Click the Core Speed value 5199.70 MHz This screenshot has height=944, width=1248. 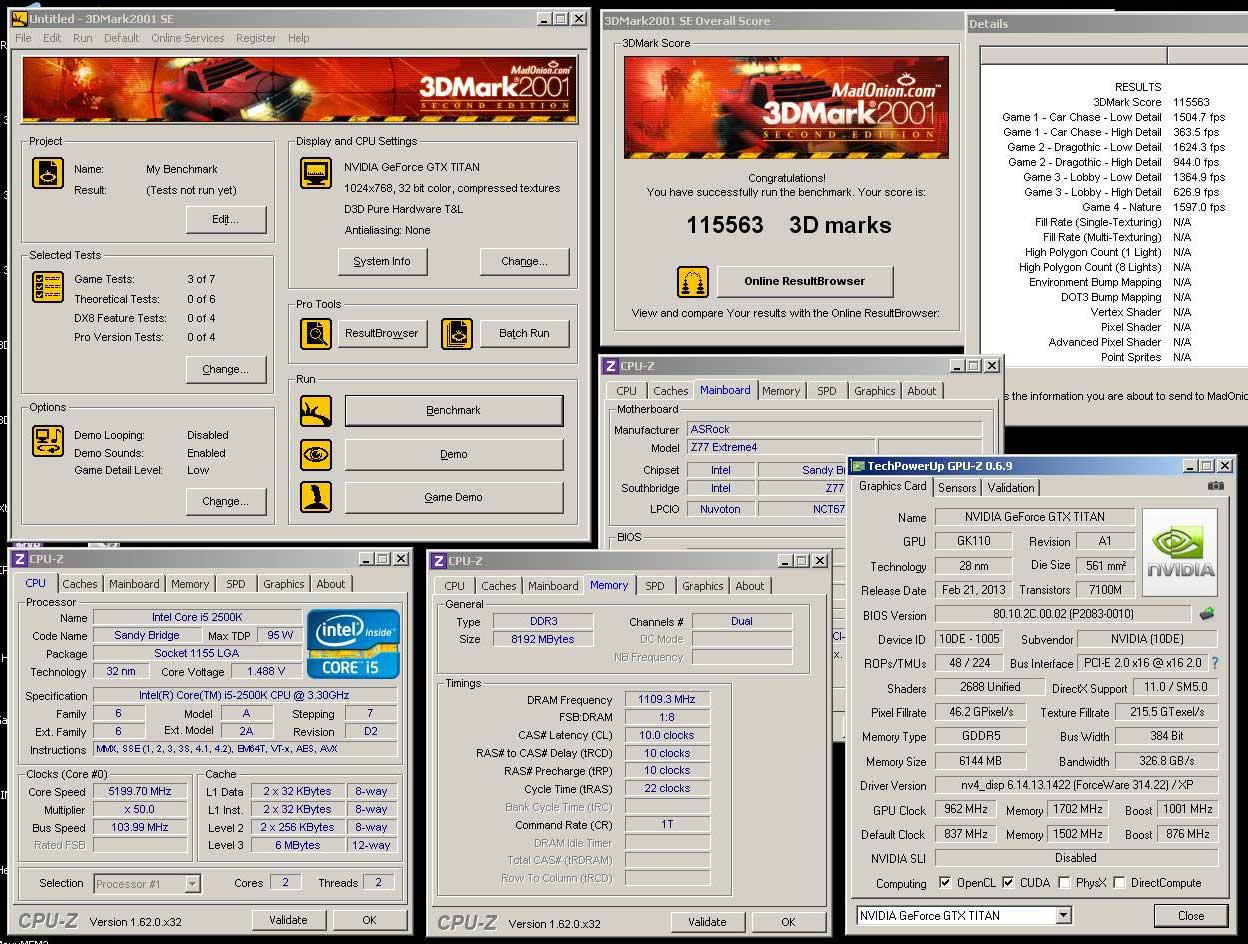(140, 791)
